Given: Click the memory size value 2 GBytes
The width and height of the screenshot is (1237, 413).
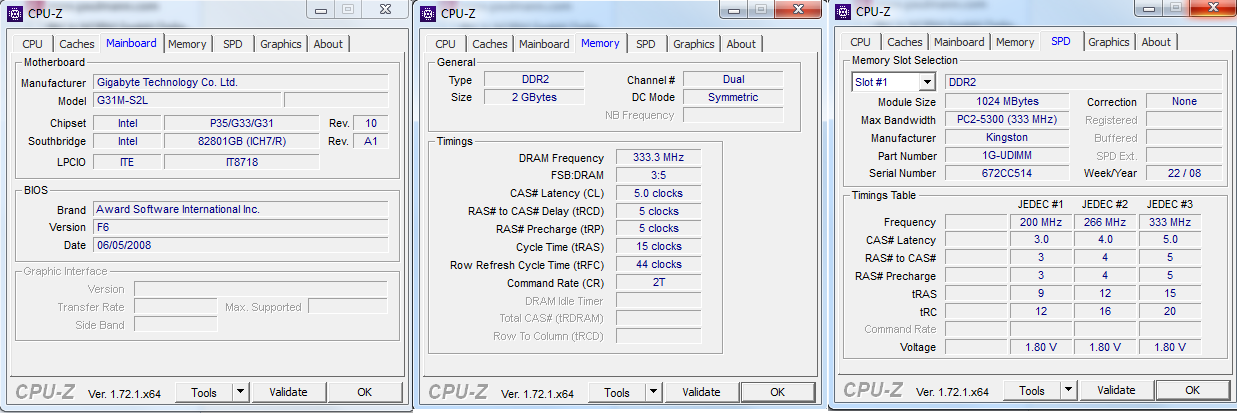Looking at the screenshot, I should pyautogui.click(x=532, y=97).
